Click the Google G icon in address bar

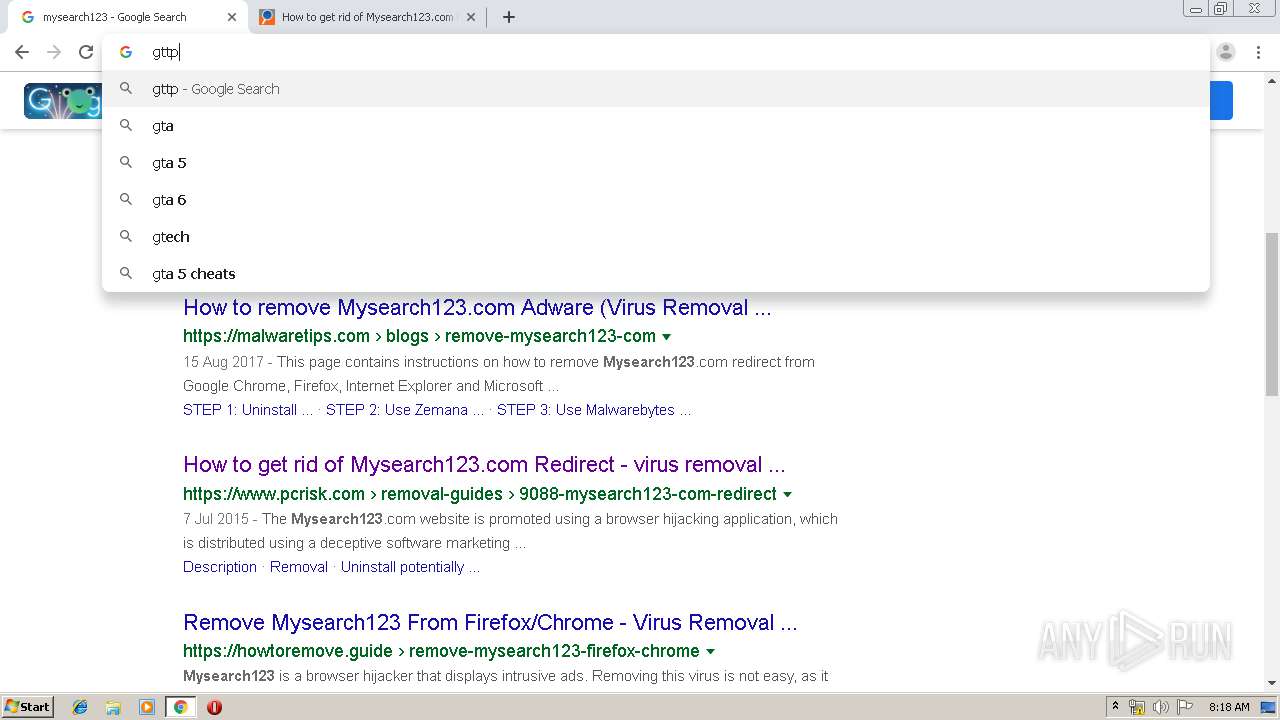pos(126,52)
